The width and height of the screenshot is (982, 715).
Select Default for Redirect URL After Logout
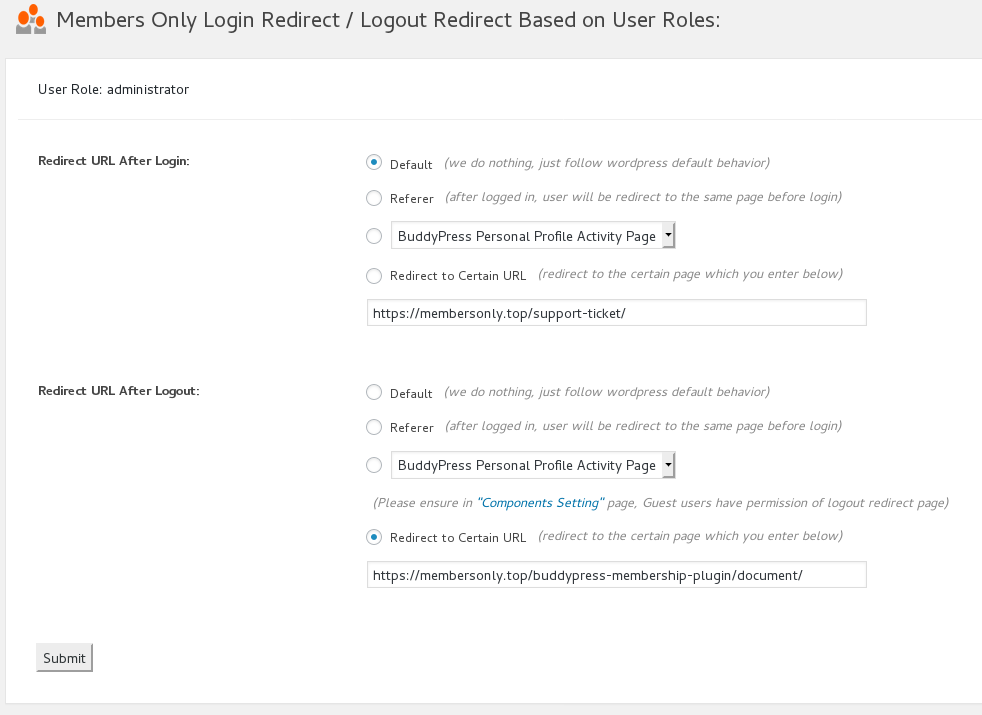point(373,392)
